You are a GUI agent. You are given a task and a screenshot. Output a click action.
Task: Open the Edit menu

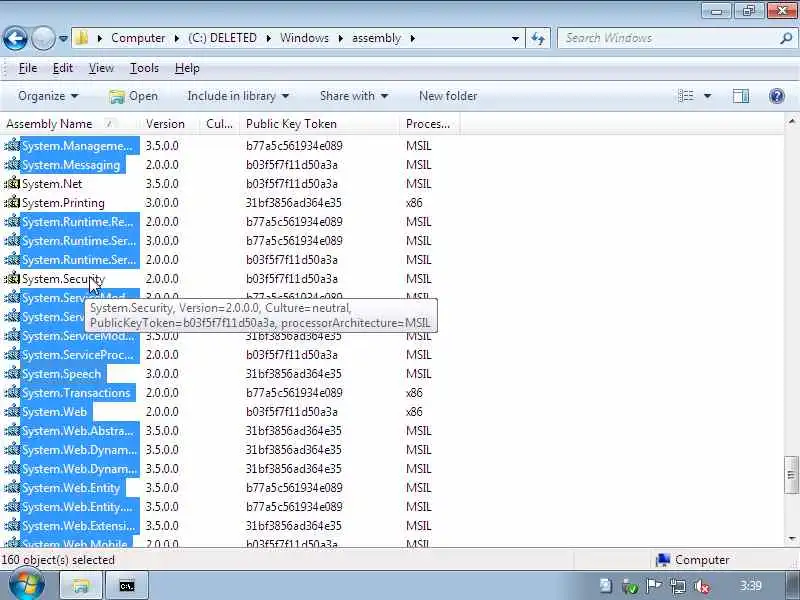click(63, 68)
